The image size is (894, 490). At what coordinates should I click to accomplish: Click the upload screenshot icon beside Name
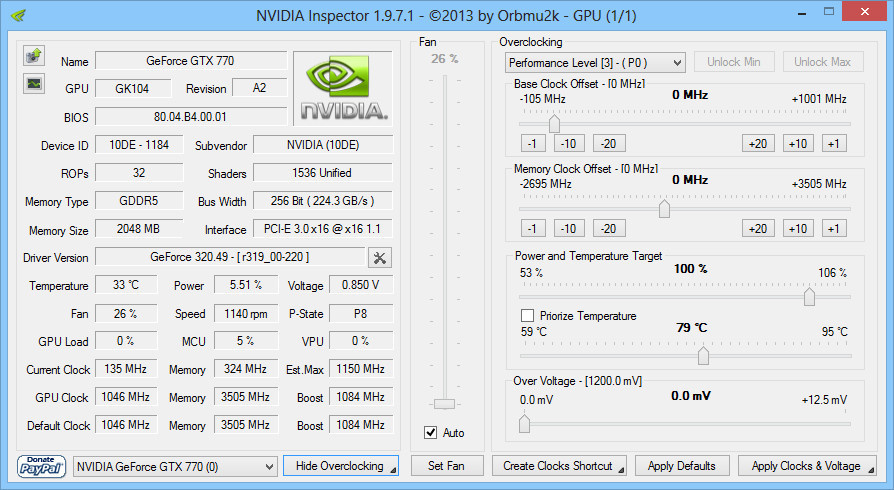pyautogui.click(x=34, y=56)
